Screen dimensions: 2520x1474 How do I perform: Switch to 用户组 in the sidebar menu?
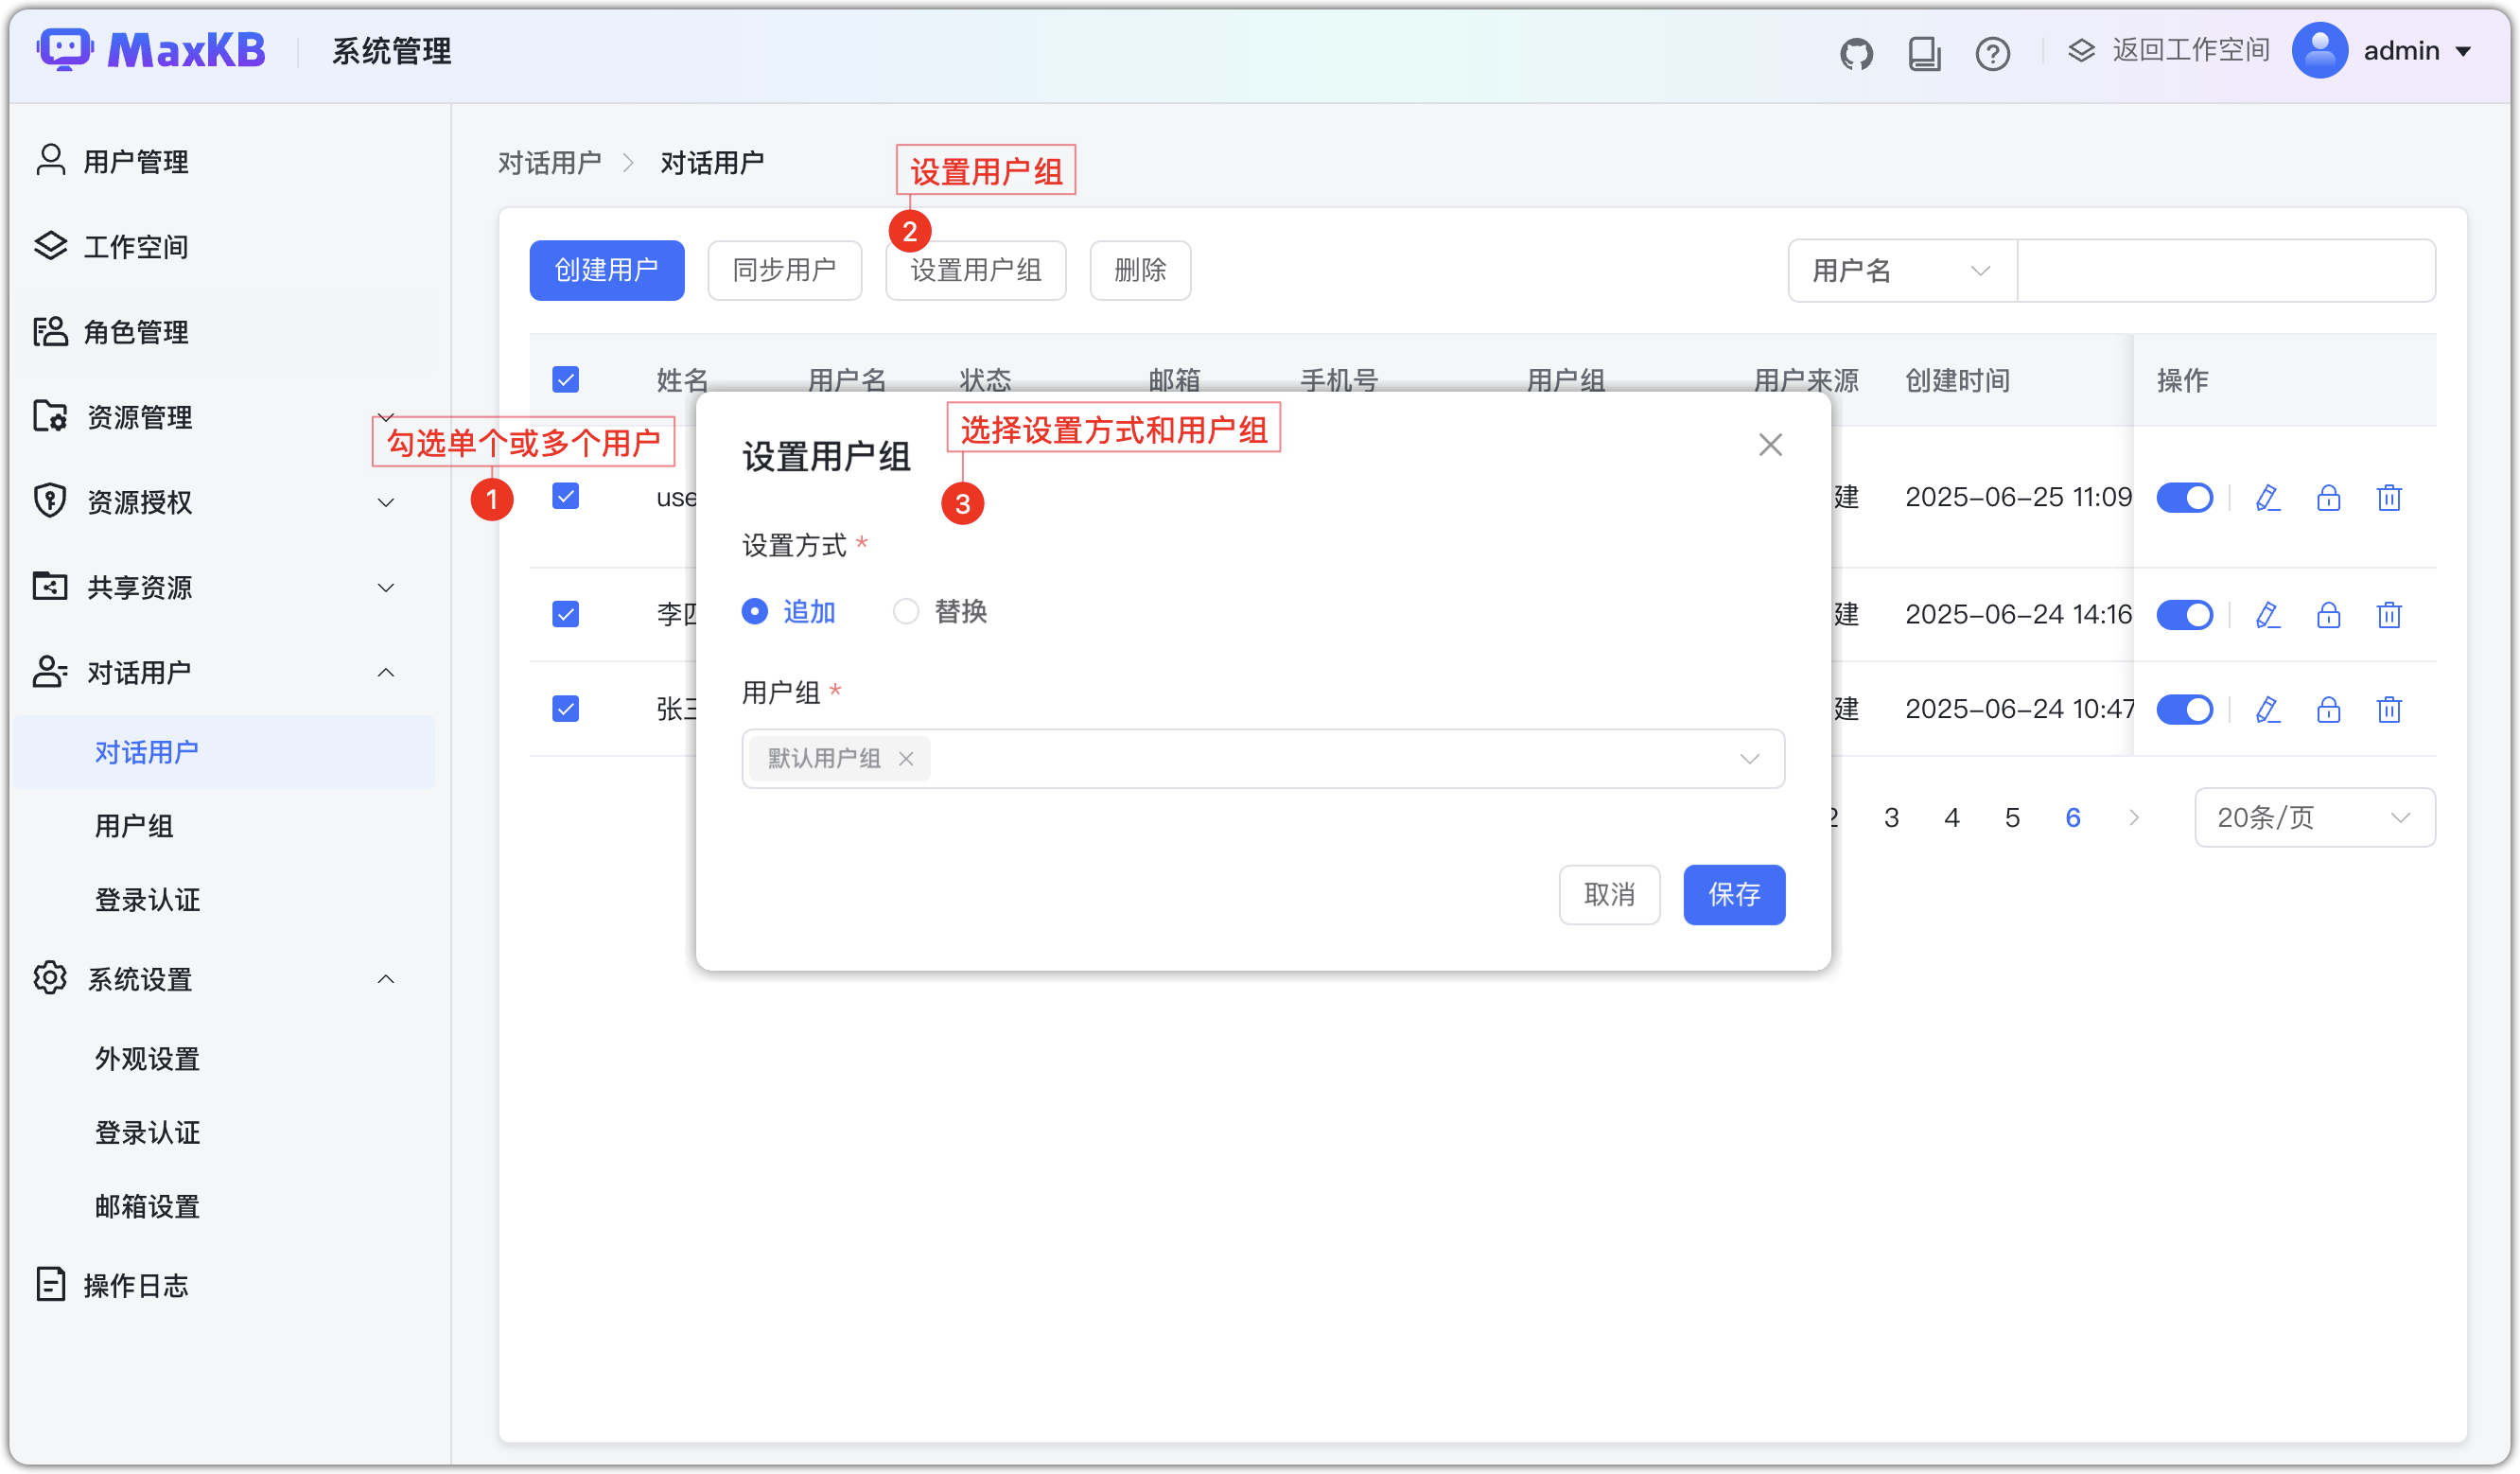point(134,826)
